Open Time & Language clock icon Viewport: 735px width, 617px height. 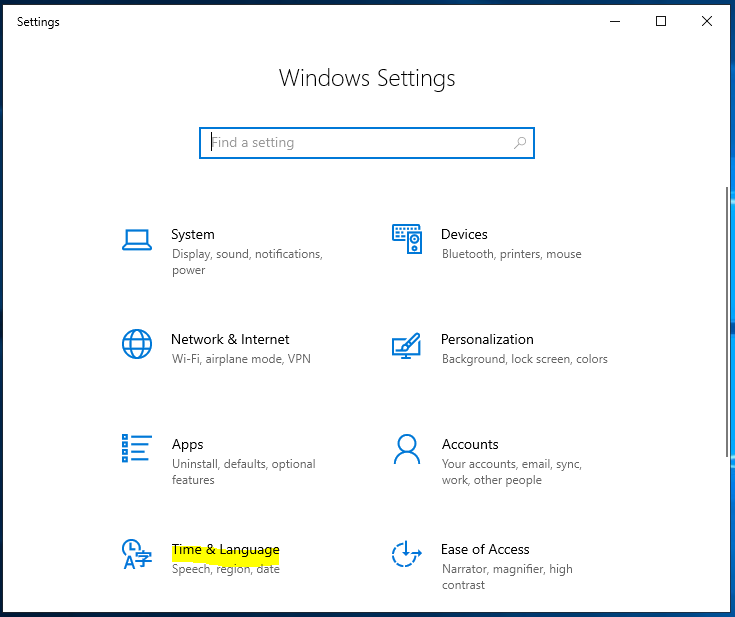(137, 554)
